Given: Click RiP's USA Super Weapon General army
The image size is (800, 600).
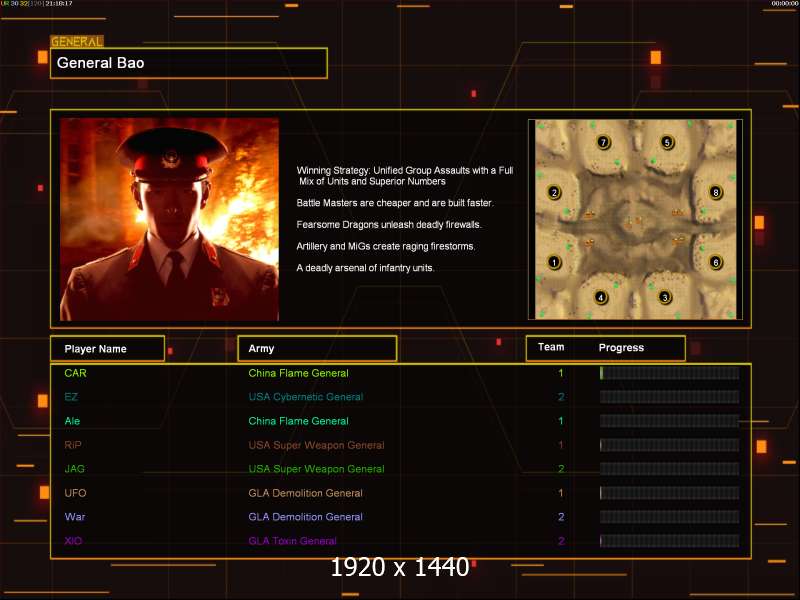Looking at the screenshot, I should (x=316, y=445).
